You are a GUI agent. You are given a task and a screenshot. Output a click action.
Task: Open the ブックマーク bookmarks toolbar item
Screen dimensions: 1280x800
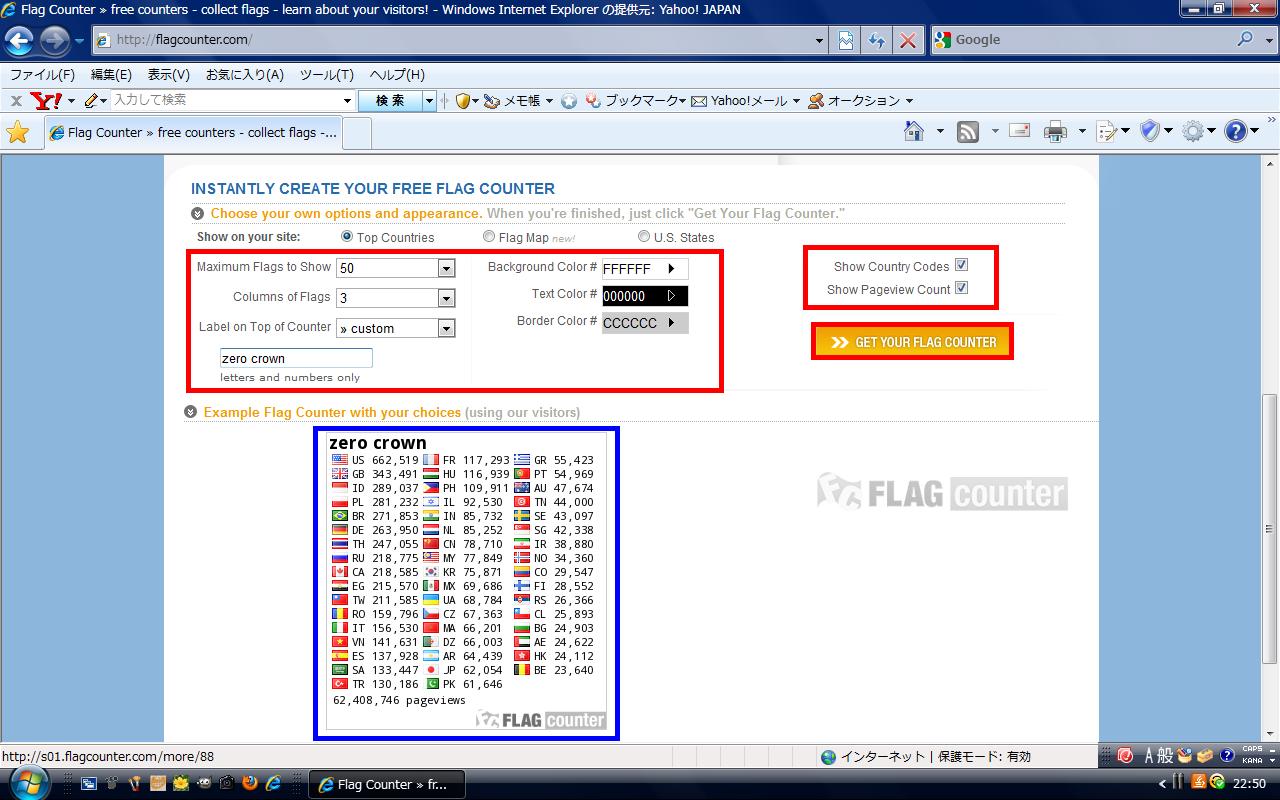635,100
